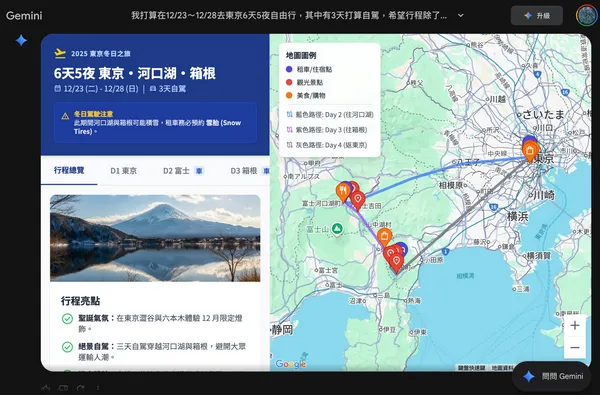Select the 行程總覽 tab
The width and height of the screenshot is (600, 395).
(69, 170)
